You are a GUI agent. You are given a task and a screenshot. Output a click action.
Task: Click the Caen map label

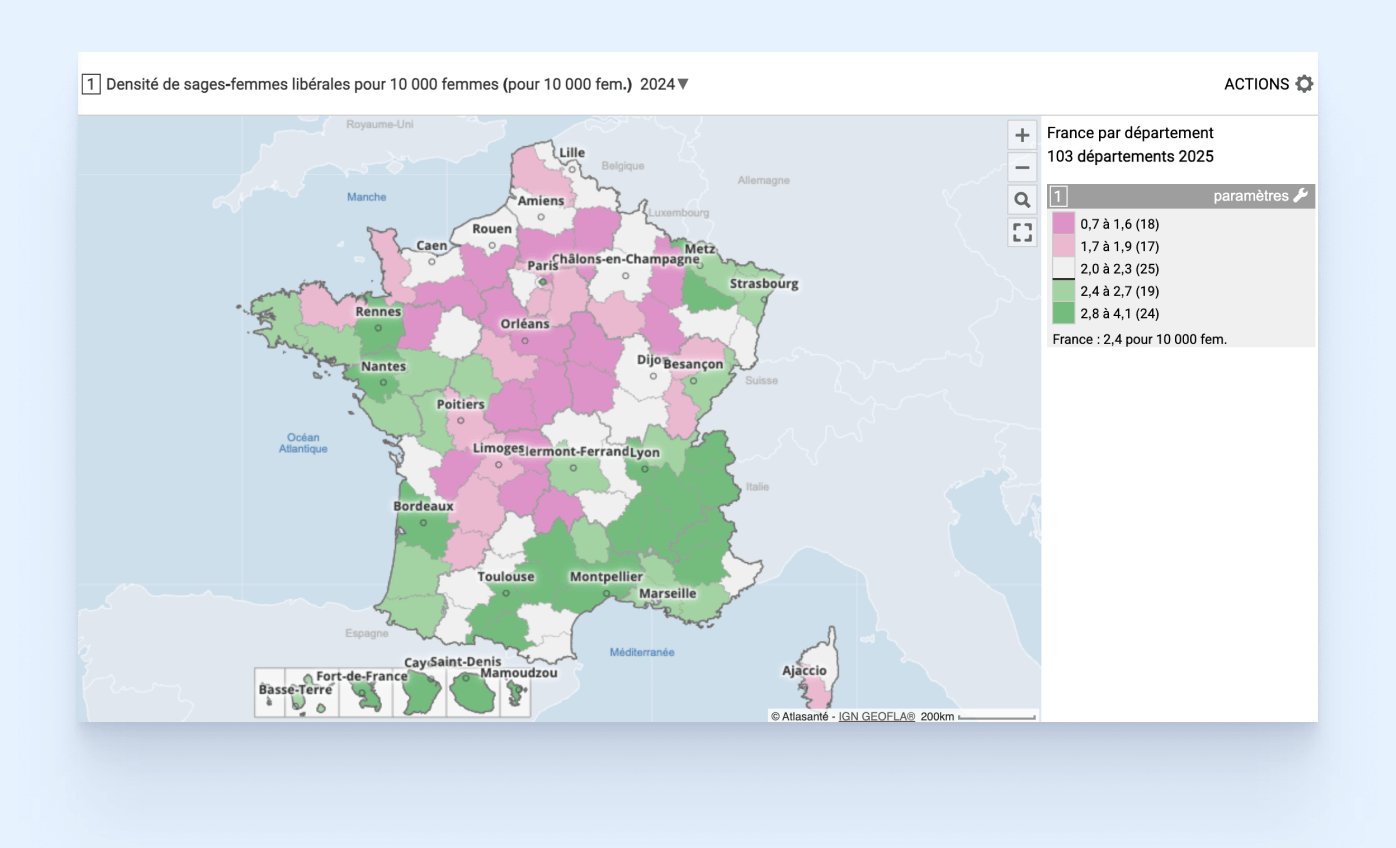pyautogui.click(x=432, y=246)
